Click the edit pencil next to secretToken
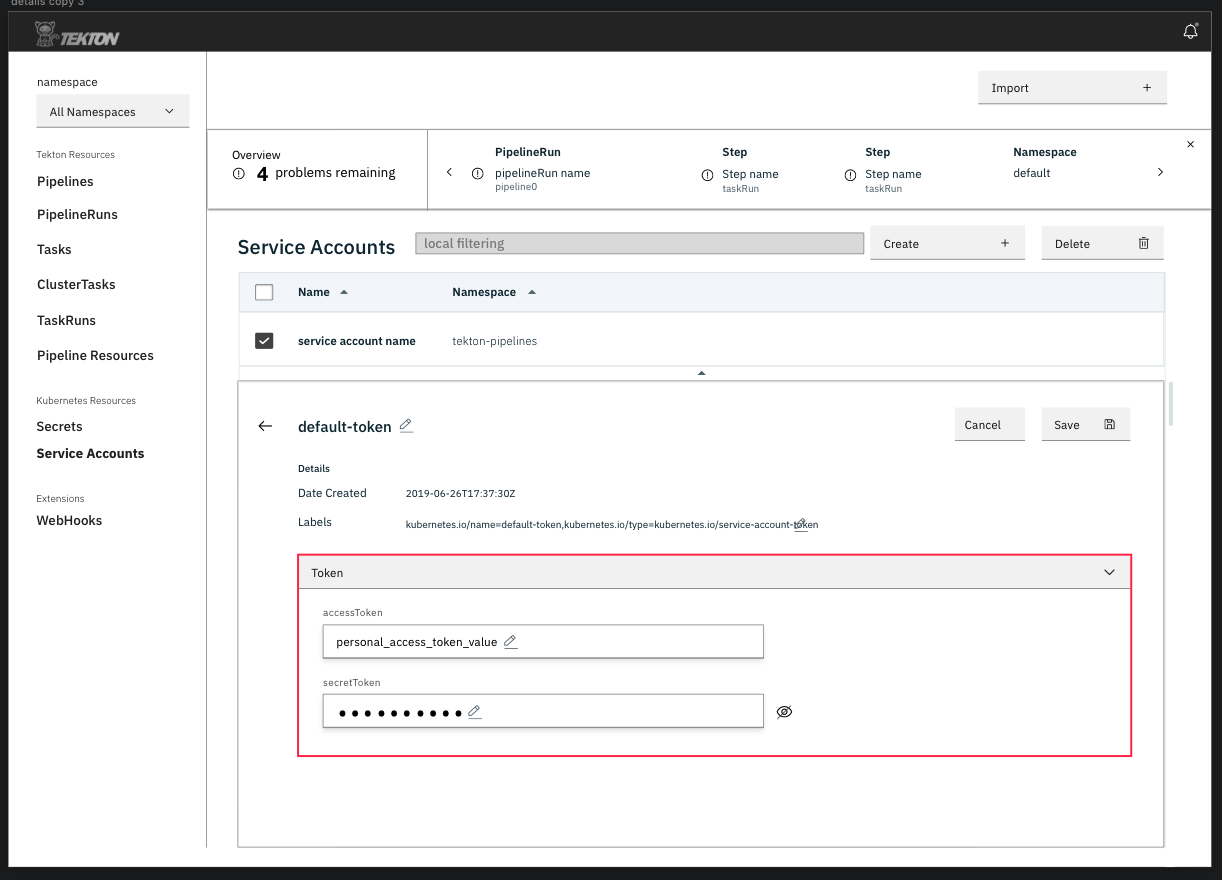This screenshot has height=880, width=1222. click(x=474, y=711)
